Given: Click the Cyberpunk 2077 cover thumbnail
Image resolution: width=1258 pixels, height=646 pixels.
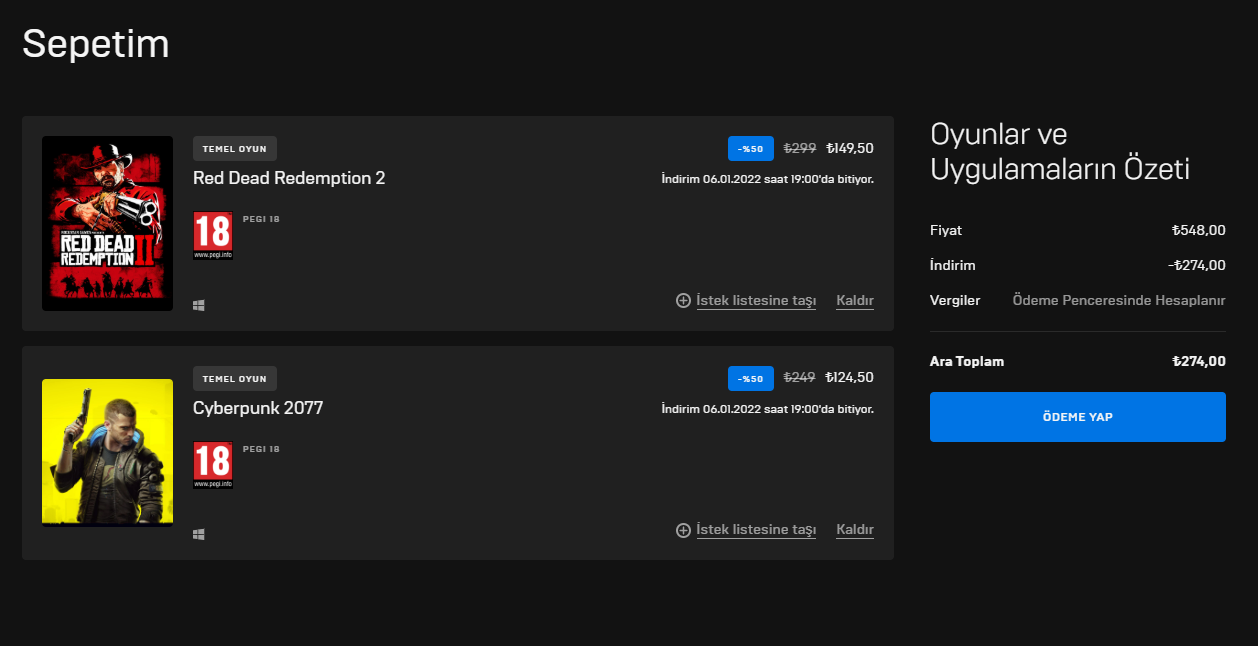Looking at the screenshot, I should coord(107,452).
